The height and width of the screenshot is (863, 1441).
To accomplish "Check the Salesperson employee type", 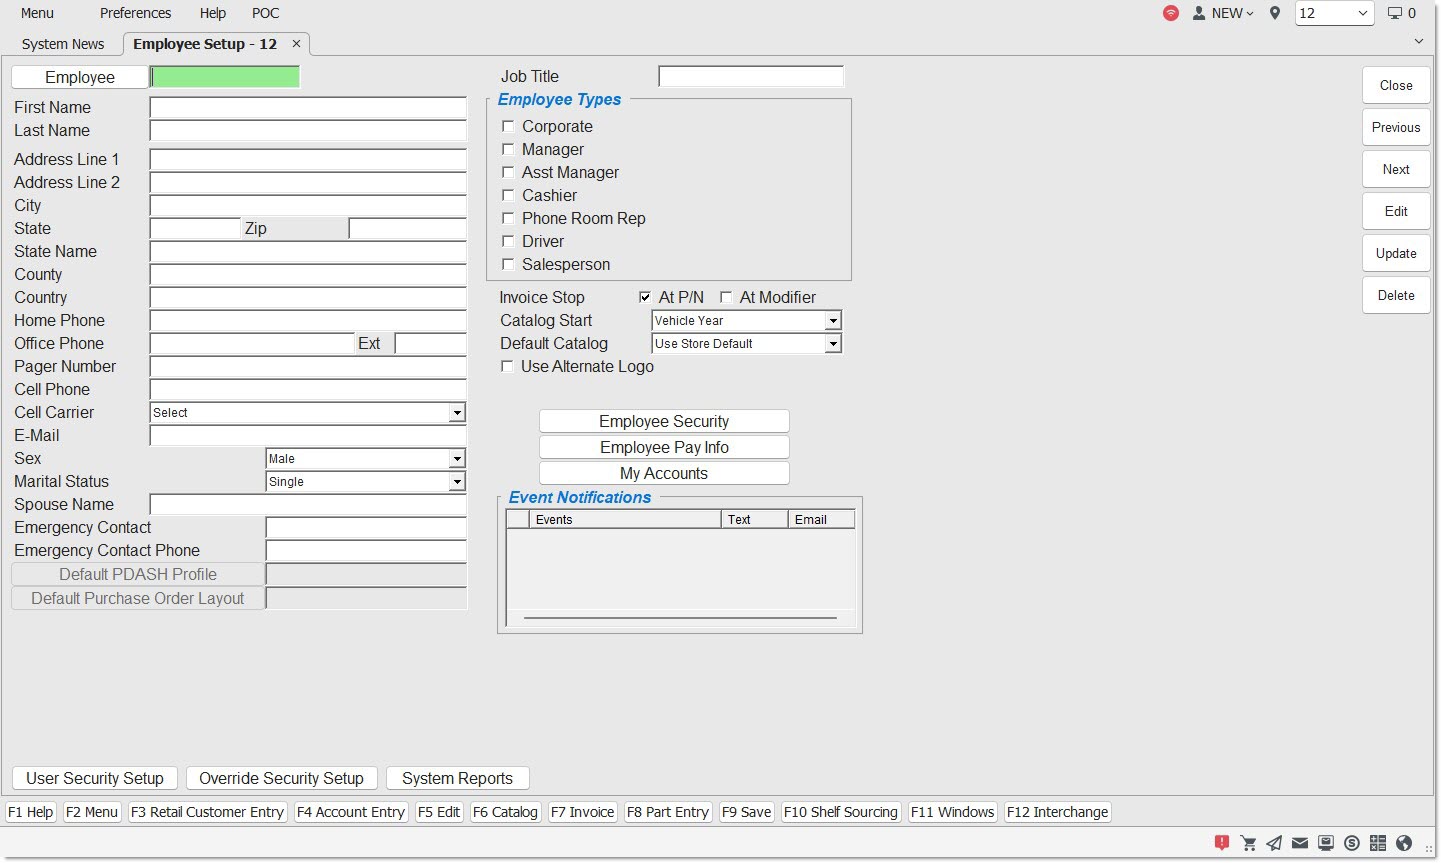I will [x=508, y=264].
